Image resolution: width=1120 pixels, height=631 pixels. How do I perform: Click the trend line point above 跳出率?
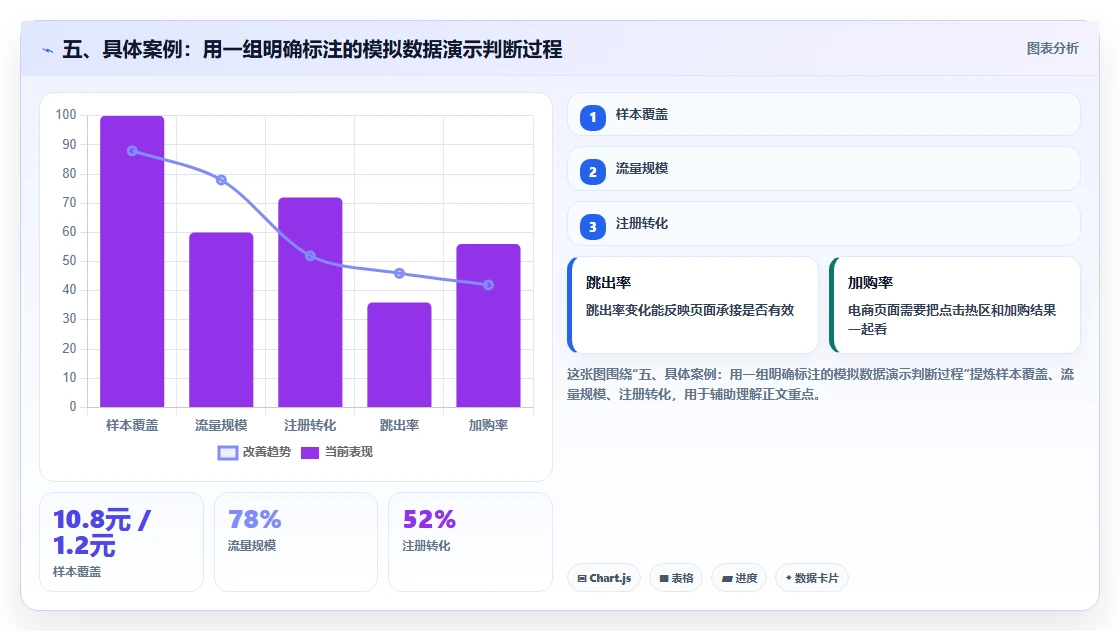(399, 274)
